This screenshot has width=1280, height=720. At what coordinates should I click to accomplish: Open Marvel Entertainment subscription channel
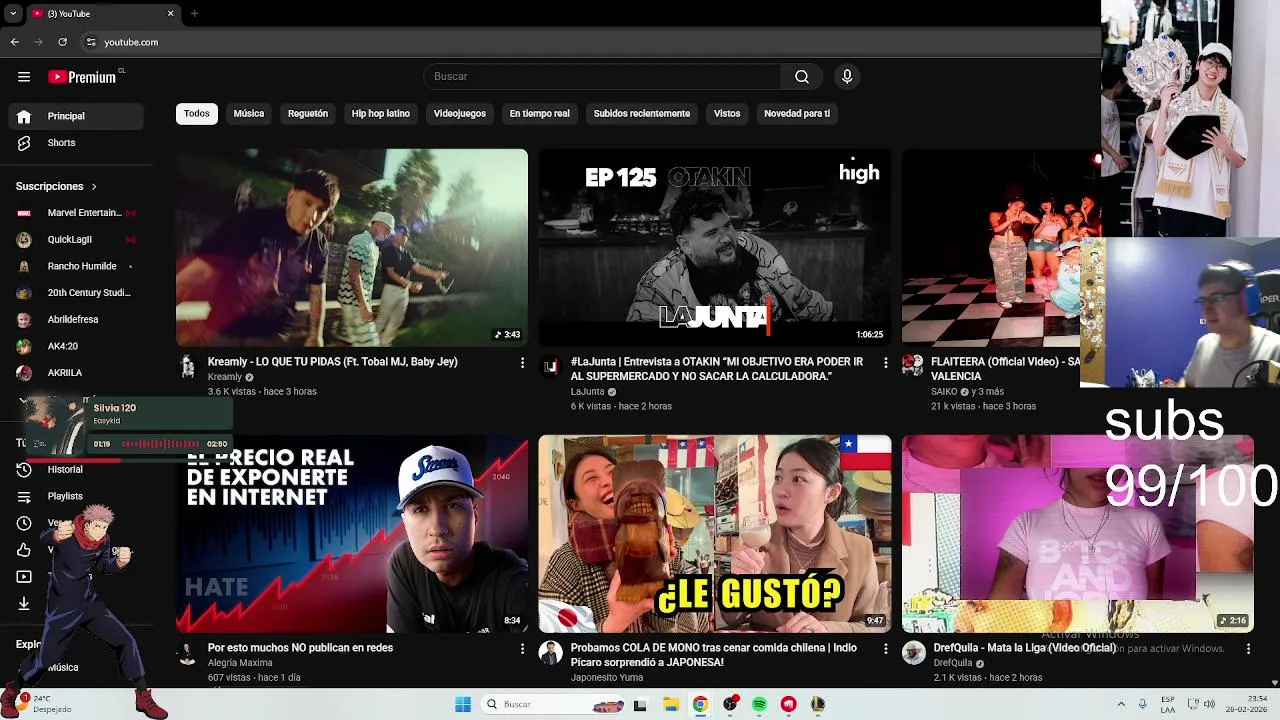pyautogui.click(x=76, y=213)
